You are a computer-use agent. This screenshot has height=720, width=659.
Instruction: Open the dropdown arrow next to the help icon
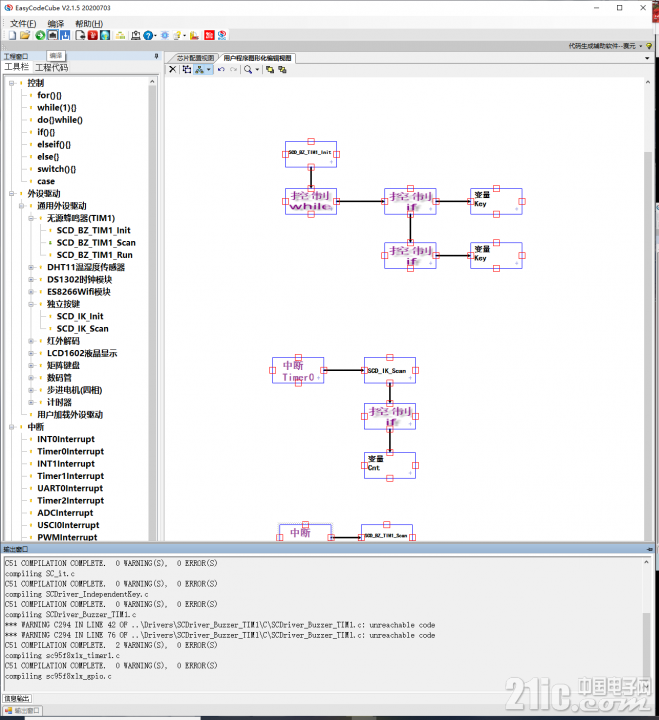pyautogui.click(x=156, y=35)
